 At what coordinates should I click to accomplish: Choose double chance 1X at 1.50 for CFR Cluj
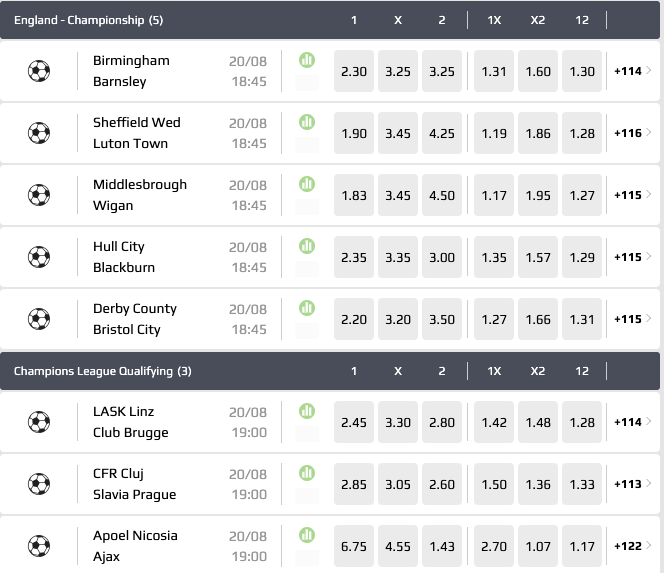494,484
